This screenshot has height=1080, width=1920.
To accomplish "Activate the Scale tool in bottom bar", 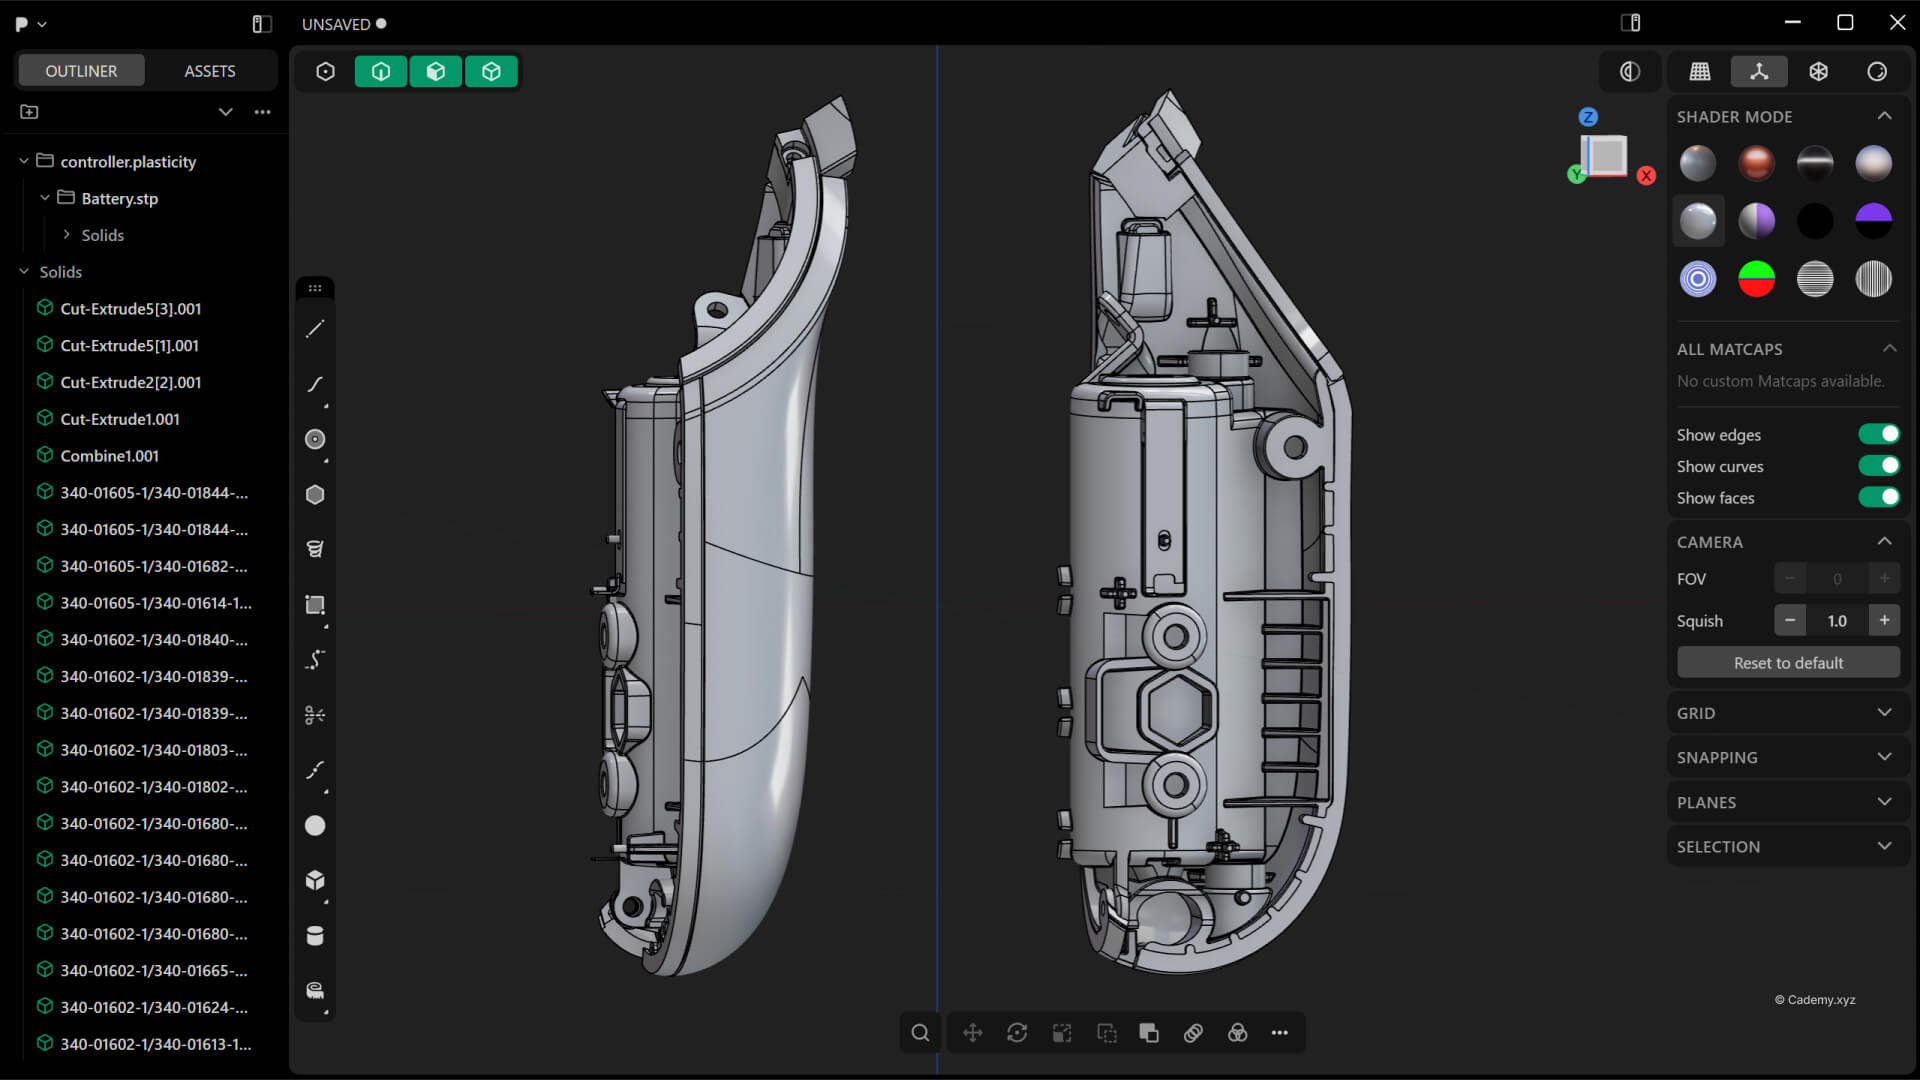I will coord(1062,1033).
